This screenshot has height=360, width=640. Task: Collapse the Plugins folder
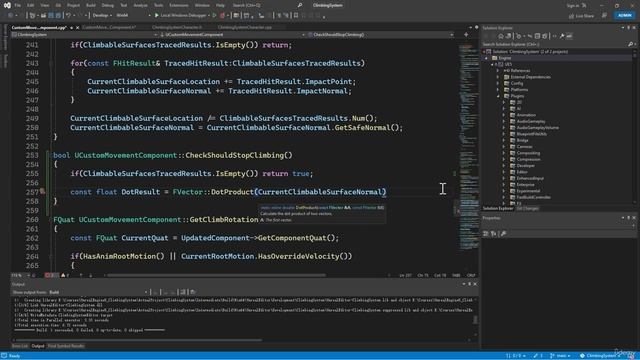coord(498,96)
